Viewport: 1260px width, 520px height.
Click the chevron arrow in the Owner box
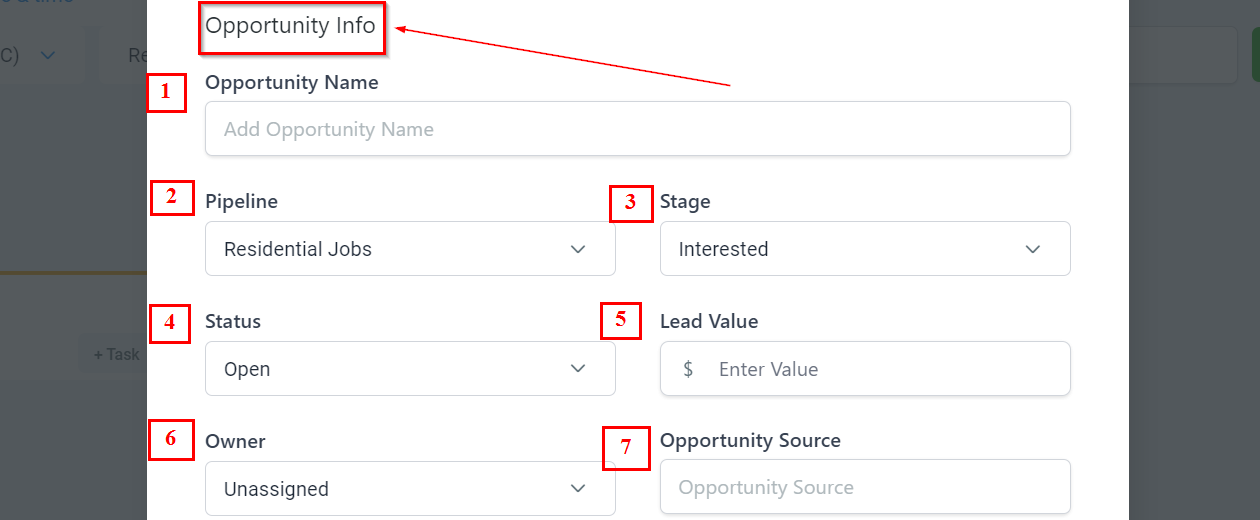pyautogui.click(x=578, y=489)
